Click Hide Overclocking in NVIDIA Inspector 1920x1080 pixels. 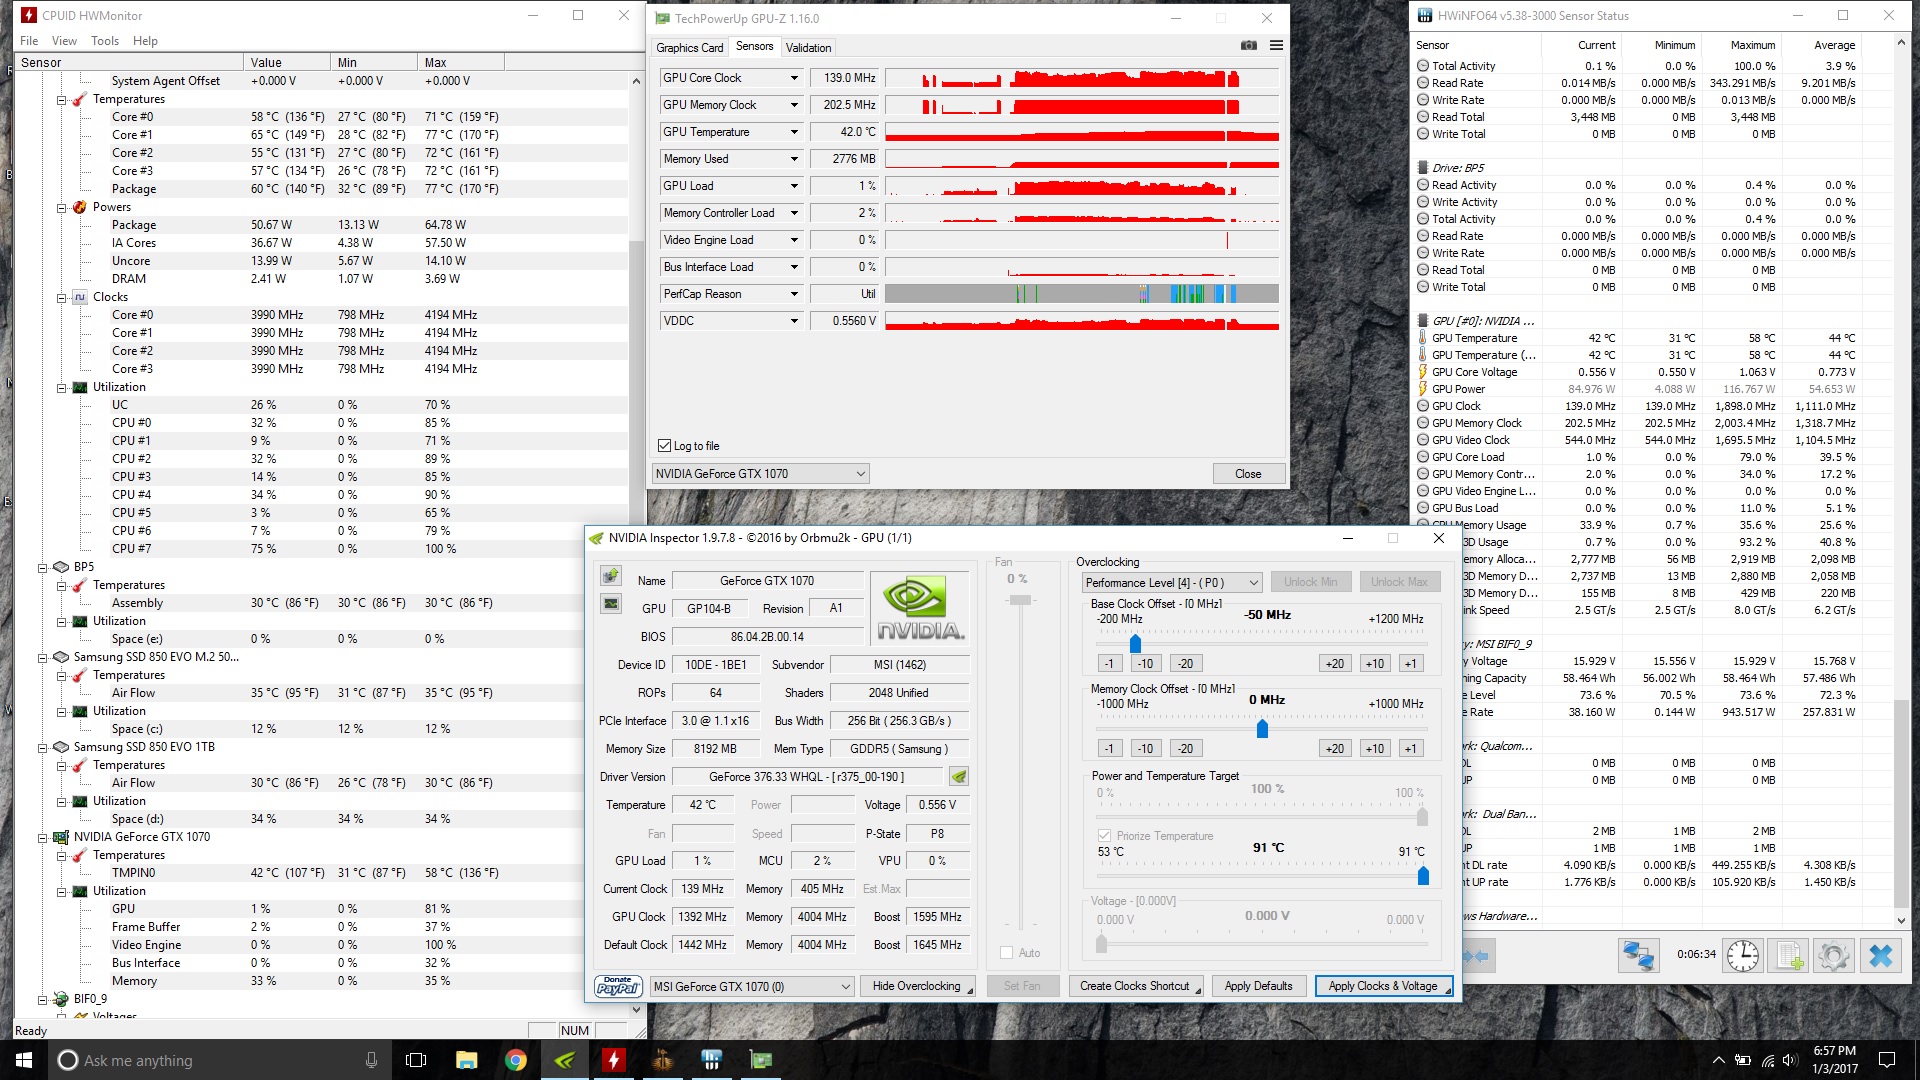[917, 986]
